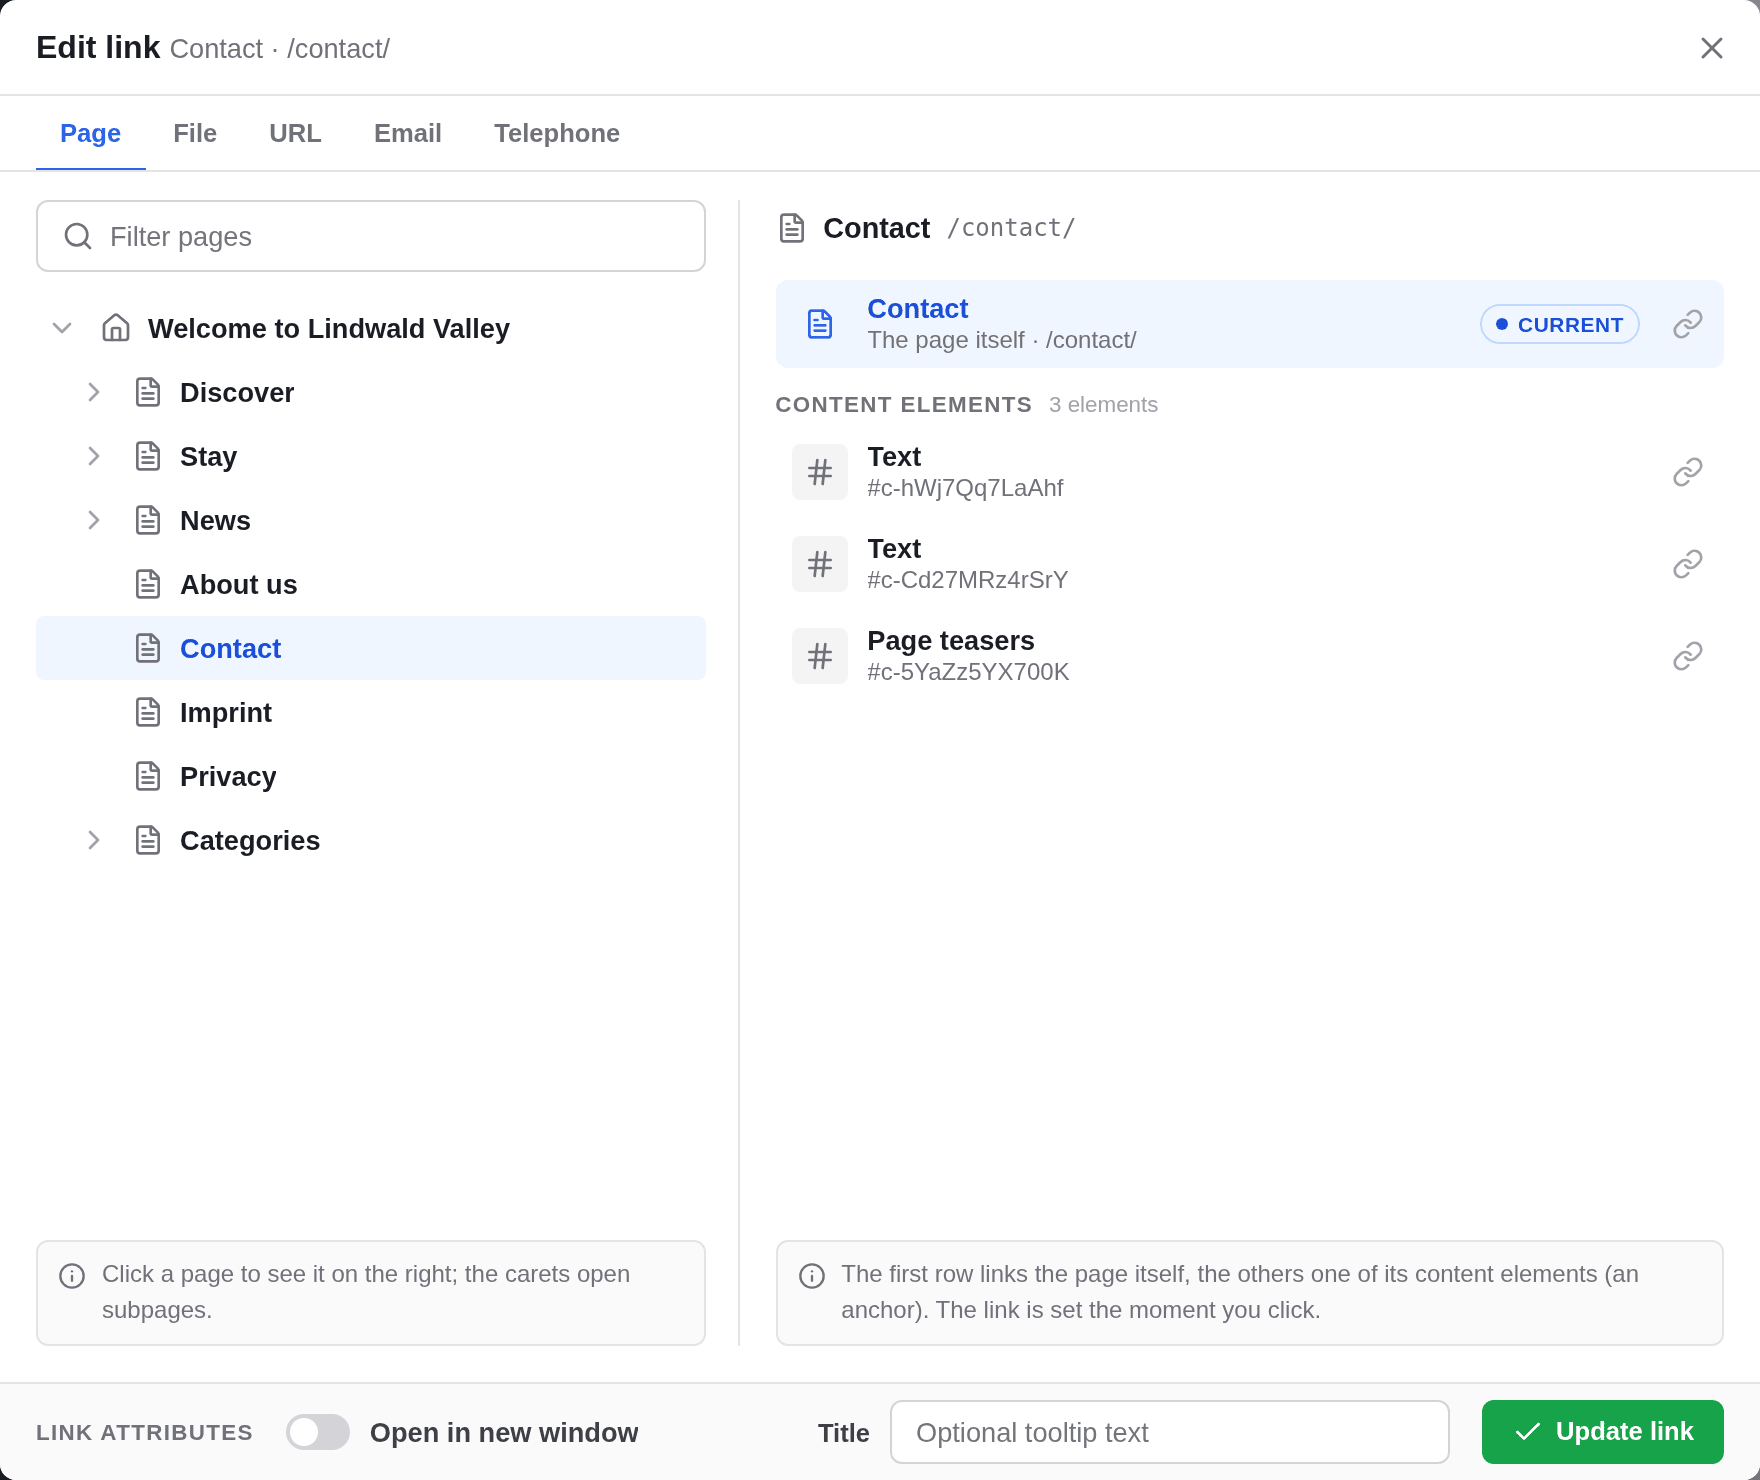The height and width of the screenshot is (1480, 1760).
Task: Collapse Welcome to Lindwald Valley tree root
Action: point(62,328)
